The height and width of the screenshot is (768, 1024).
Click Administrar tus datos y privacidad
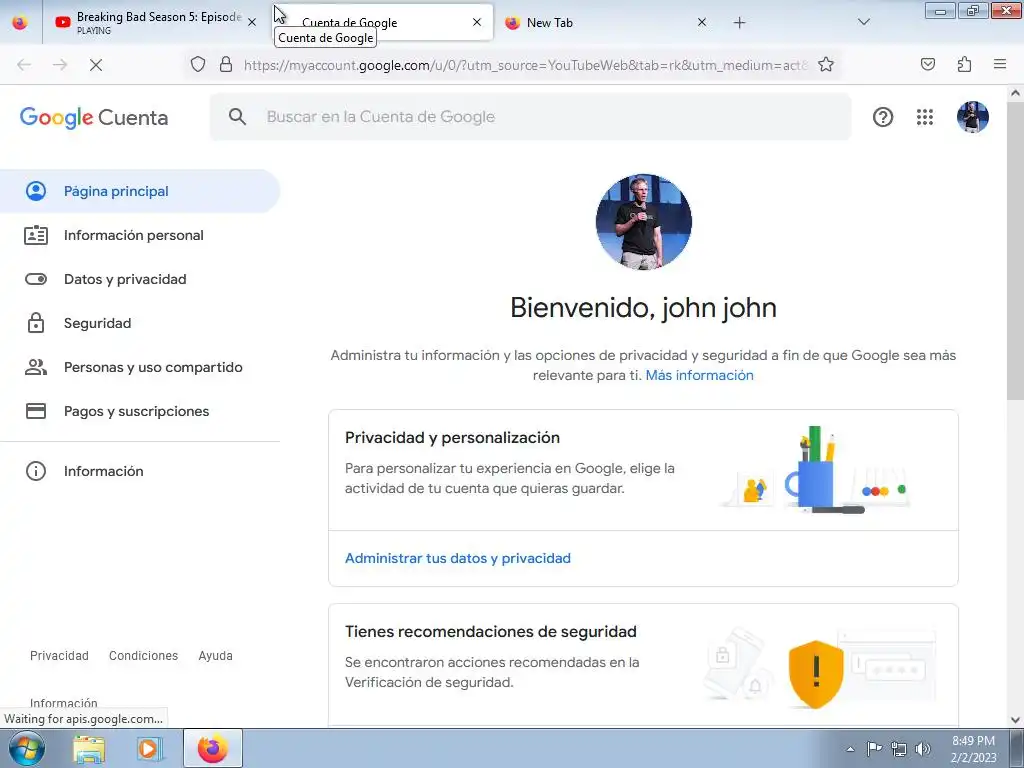click(458, 558)
